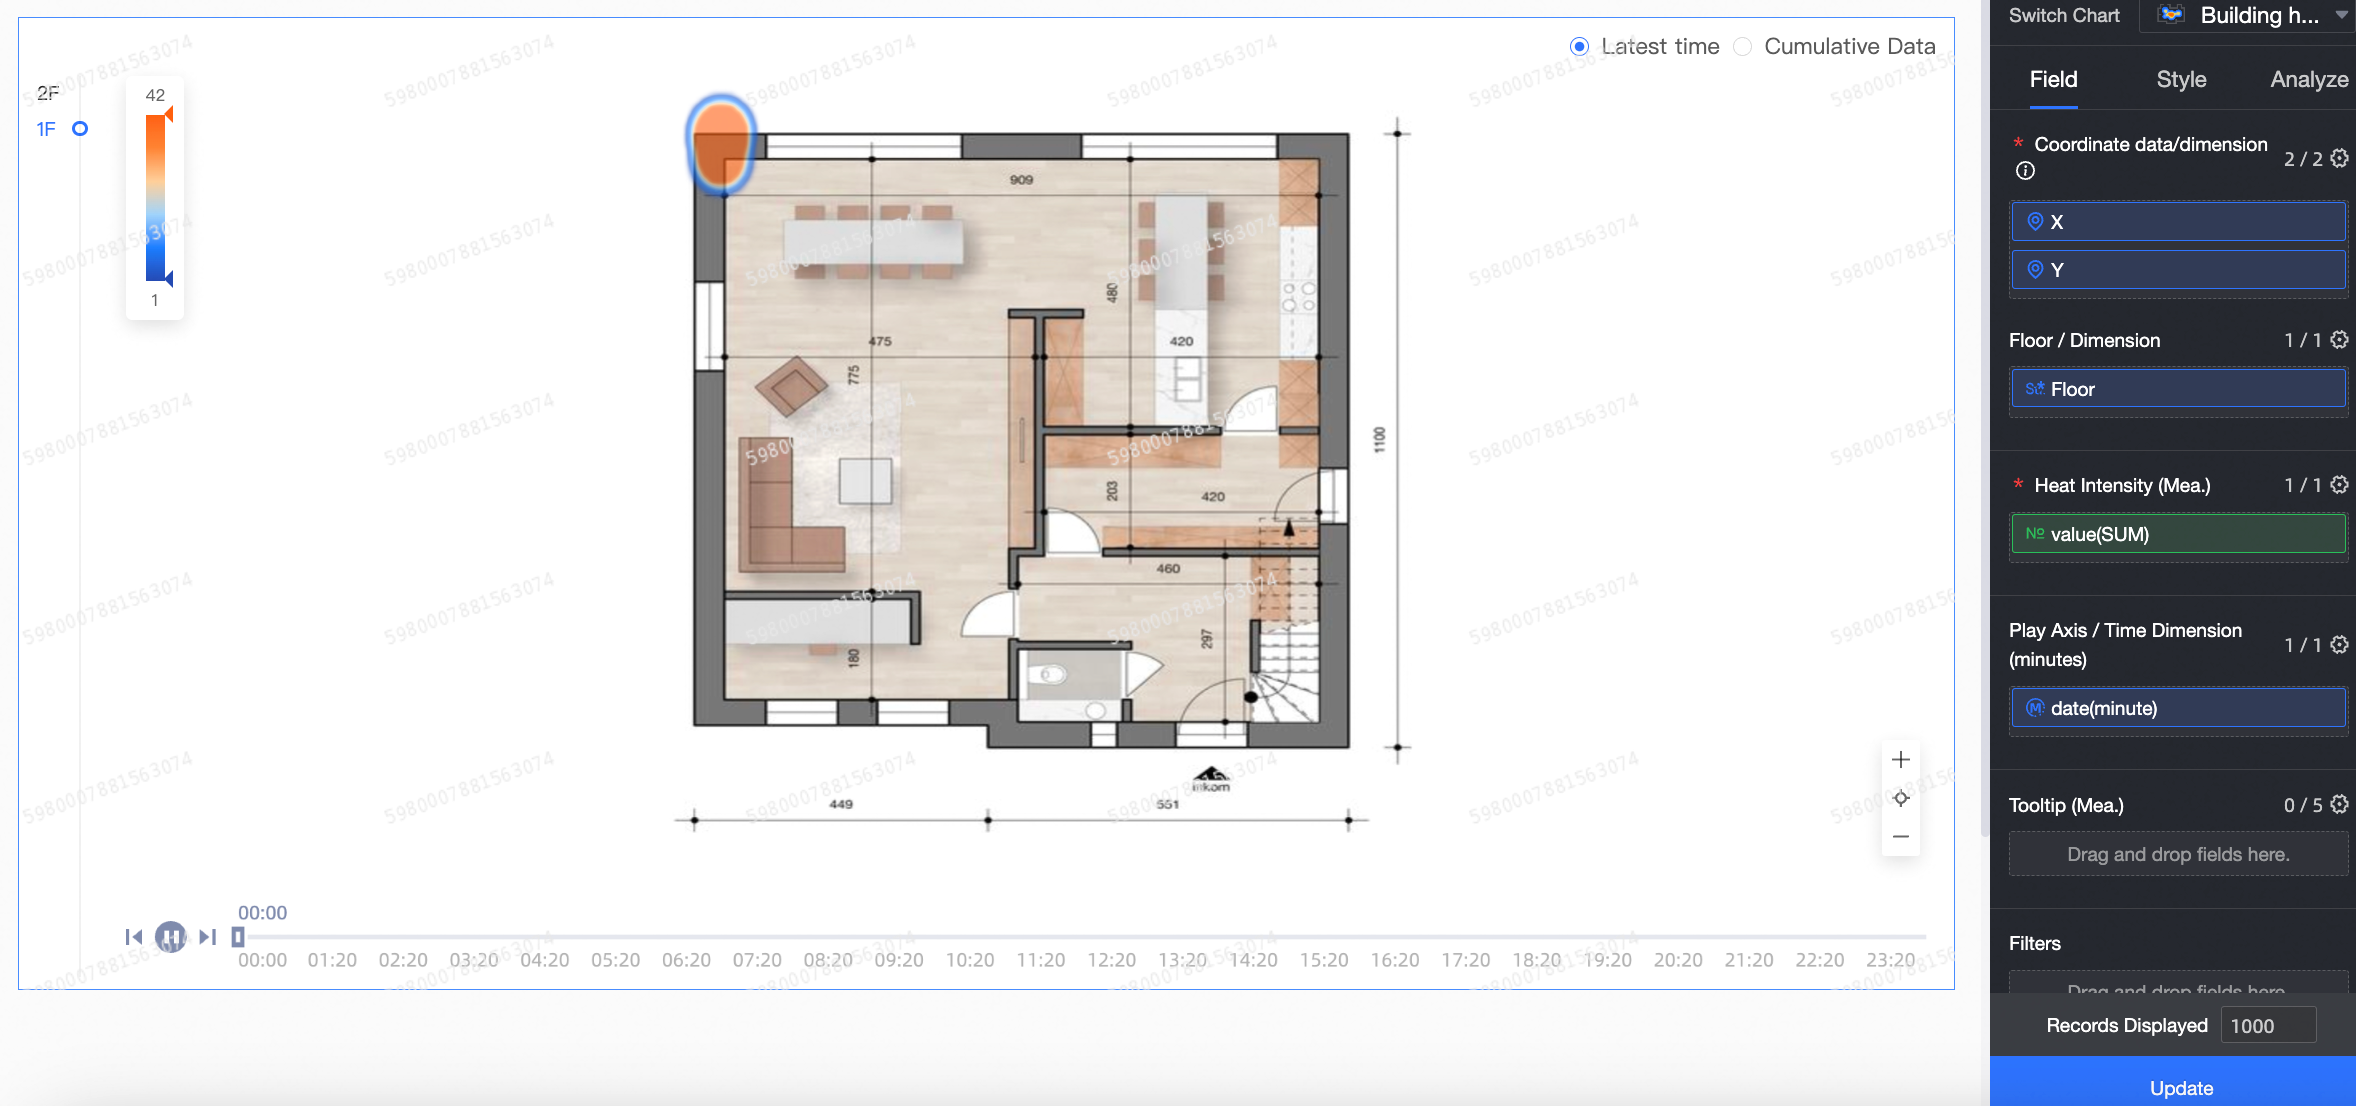
Task: Open Play Axis time dimension settings
Action: pyautogui.click(x=2339, y=645)
